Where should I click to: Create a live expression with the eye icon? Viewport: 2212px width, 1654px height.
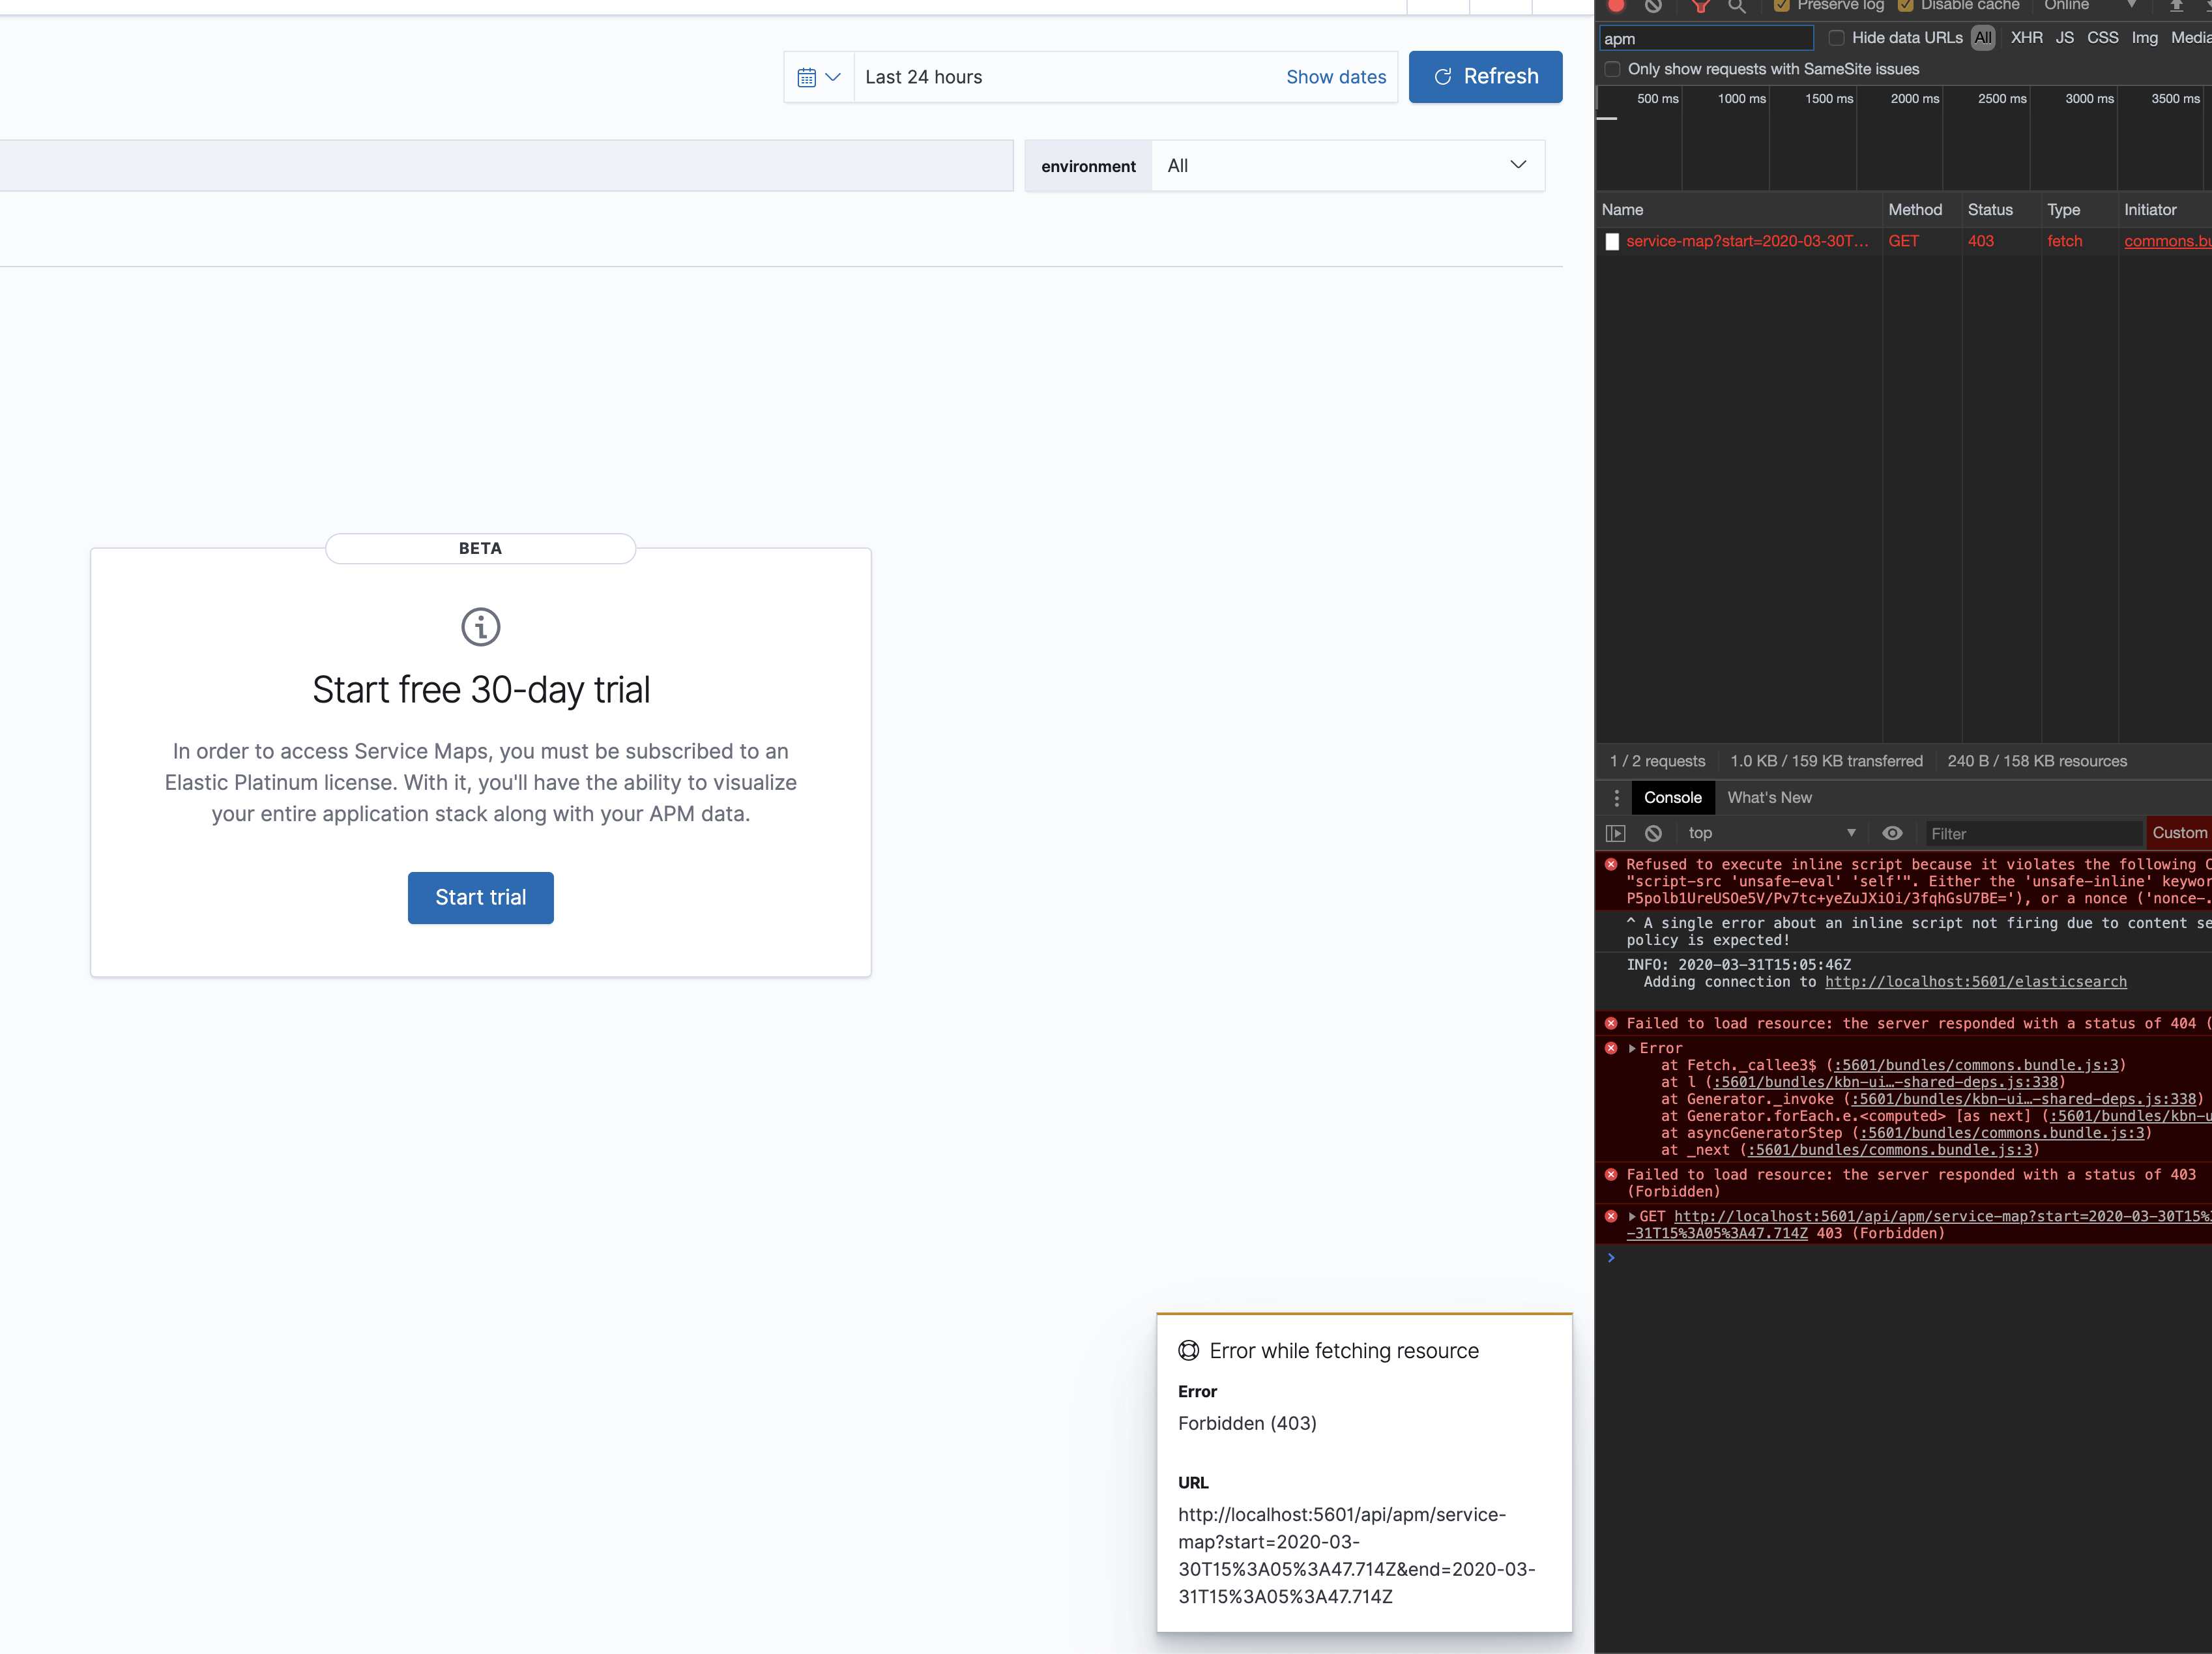click(1892, 833)
